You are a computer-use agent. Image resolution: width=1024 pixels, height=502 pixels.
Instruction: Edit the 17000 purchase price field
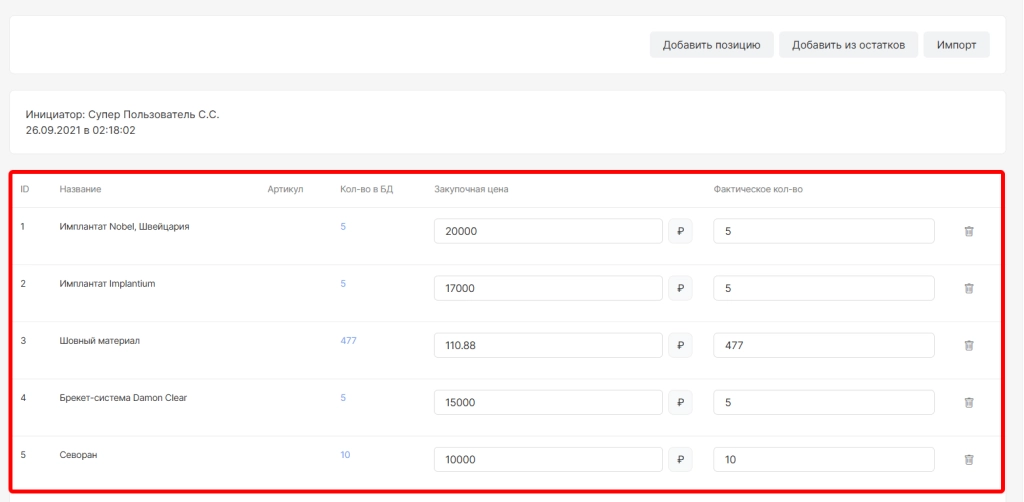click(x=548, y=288)
